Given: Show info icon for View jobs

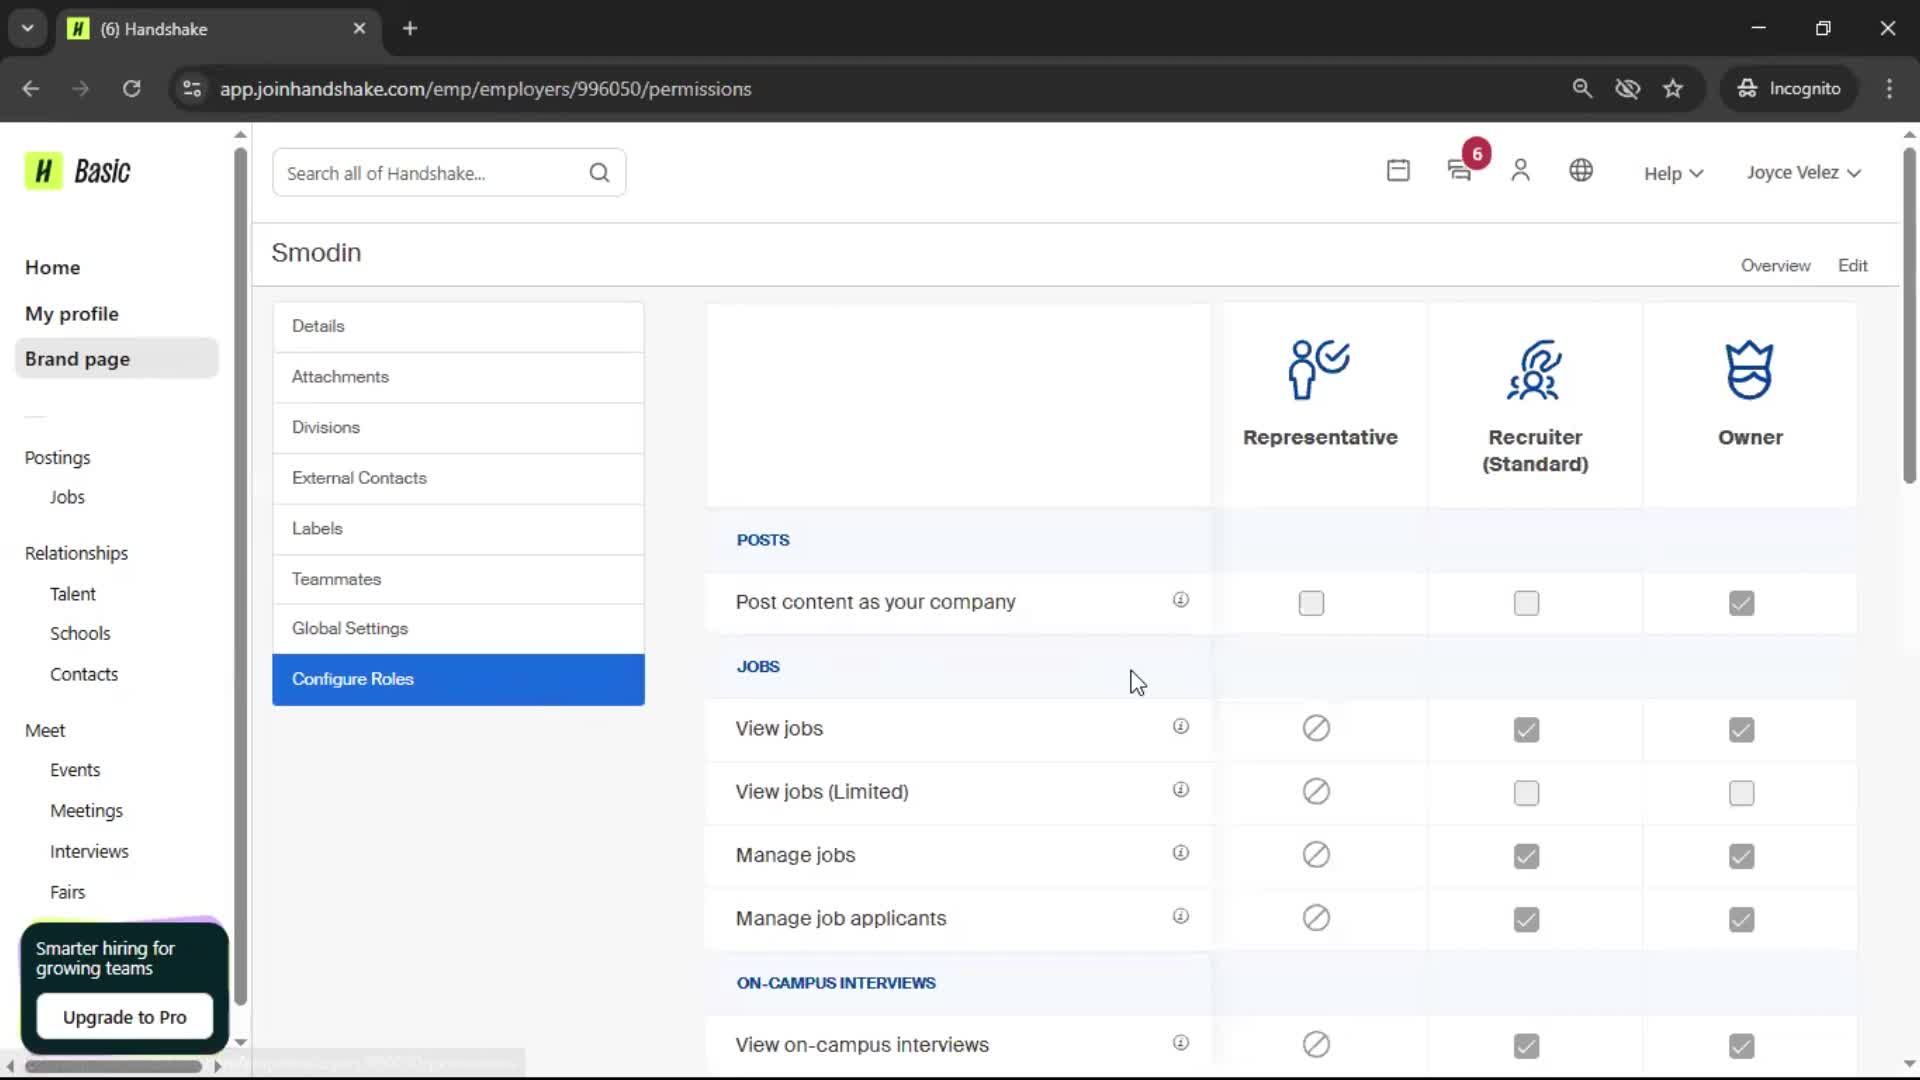Looking at the screenshot, I should point(1181,727).
